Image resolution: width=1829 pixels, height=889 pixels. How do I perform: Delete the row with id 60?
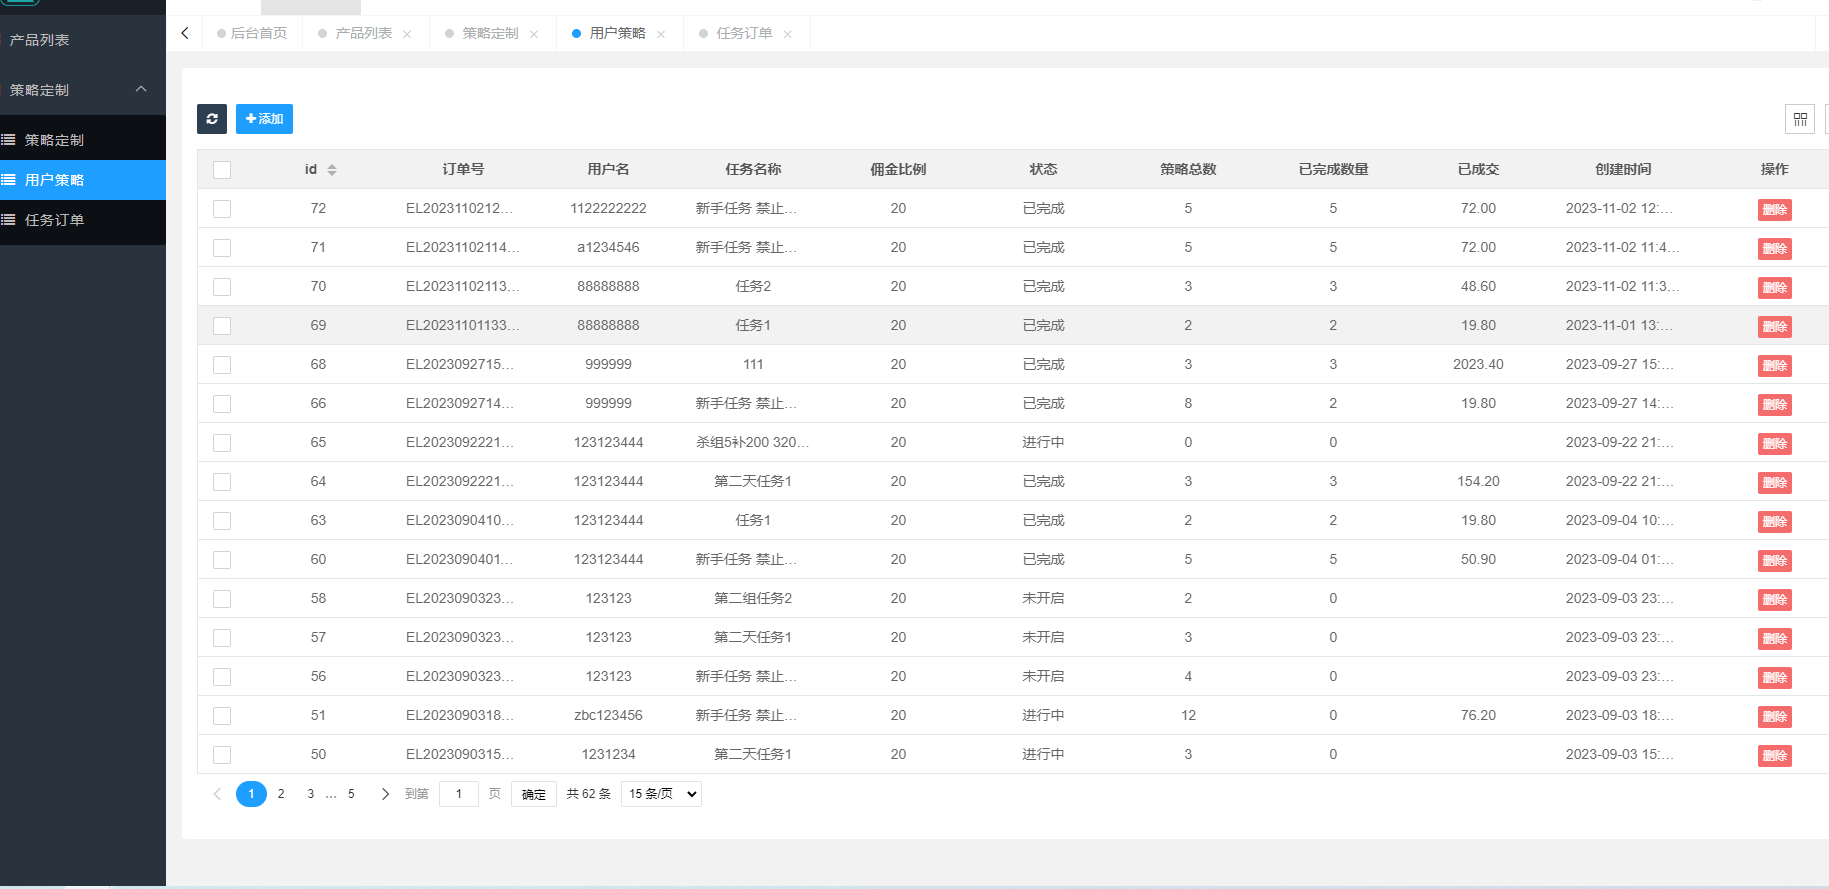(1775, 561)
